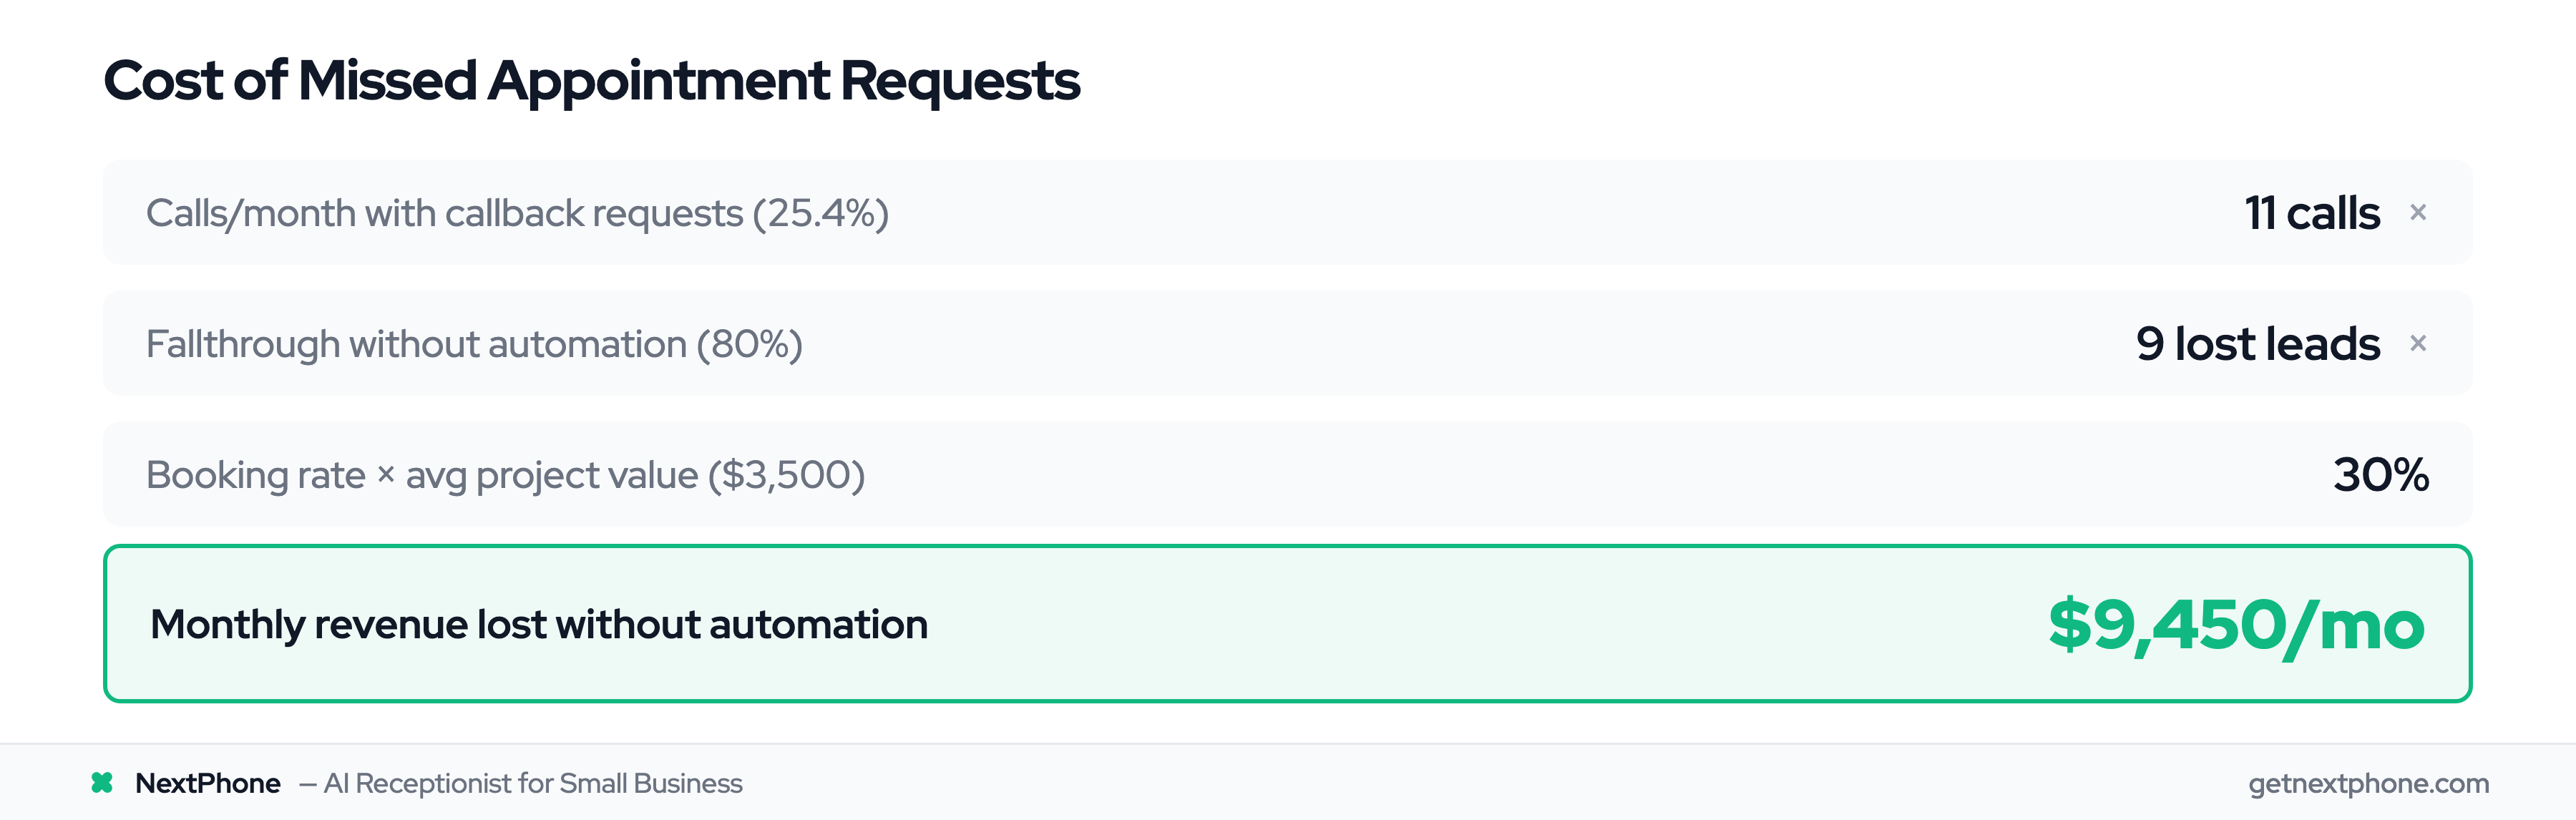This screenshot has height=820, width=2576.
Task: Click the (80%) percentage in second row
Action: tap(750, 344)
